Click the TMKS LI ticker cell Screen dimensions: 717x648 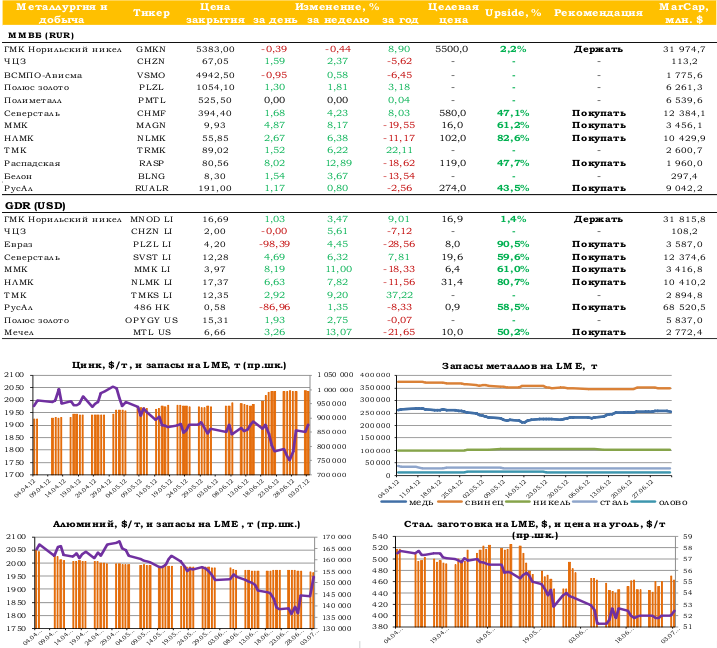152,295
